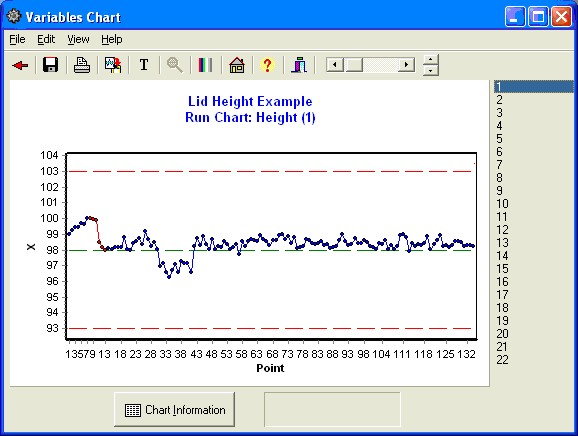578x436 pixels.
Task: Select item 15 in the side list
Action: coord(534,269)
